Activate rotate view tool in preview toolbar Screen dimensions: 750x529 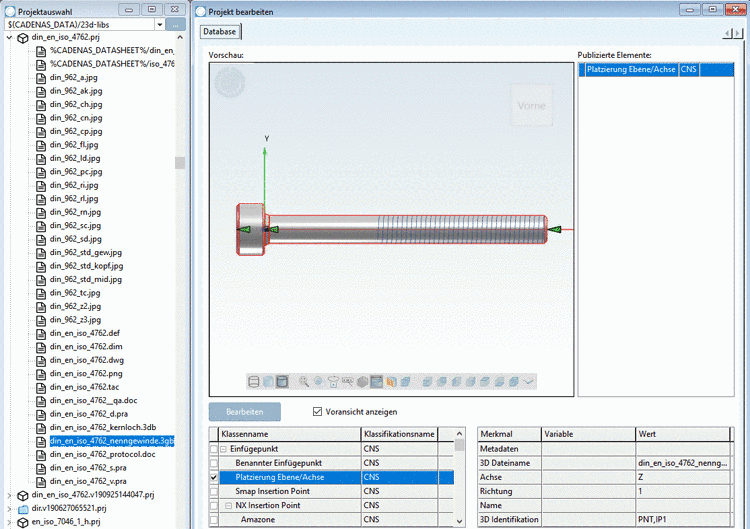(333, 382)
